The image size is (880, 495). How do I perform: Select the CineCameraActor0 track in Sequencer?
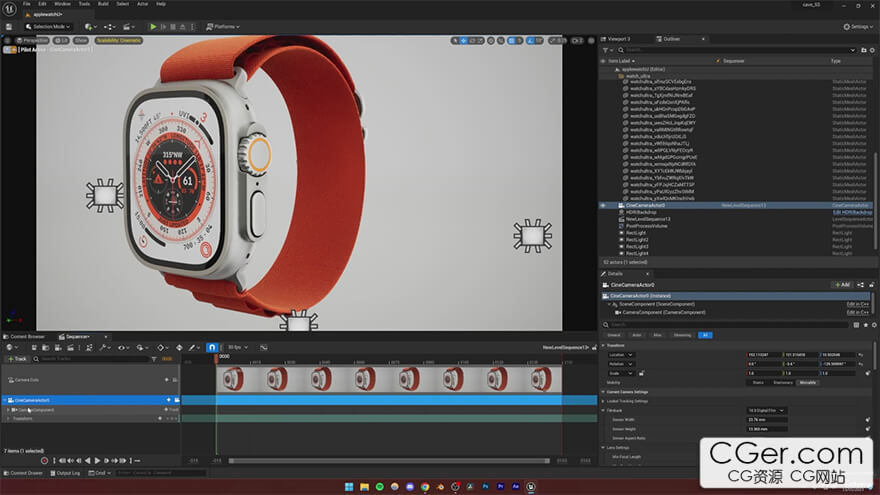click(x=90, y=400)
